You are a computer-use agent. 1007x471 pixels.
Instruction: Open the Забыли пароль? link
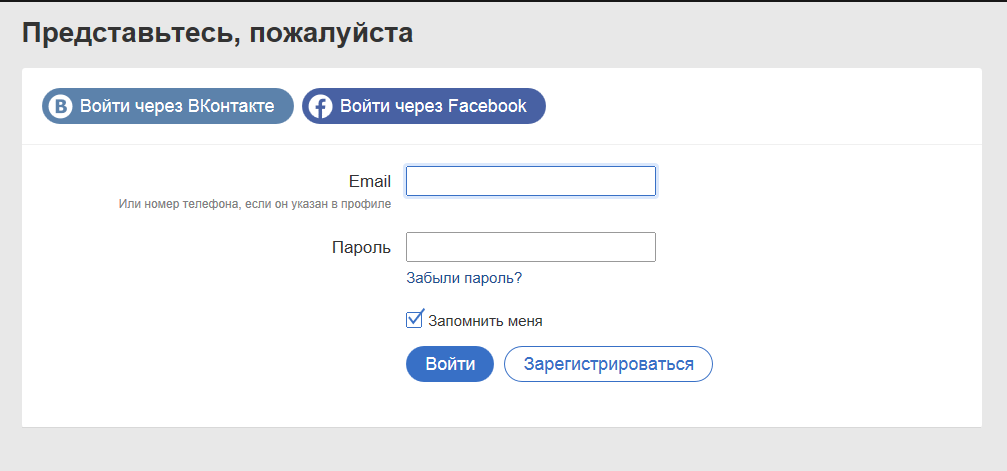(464, 278)
